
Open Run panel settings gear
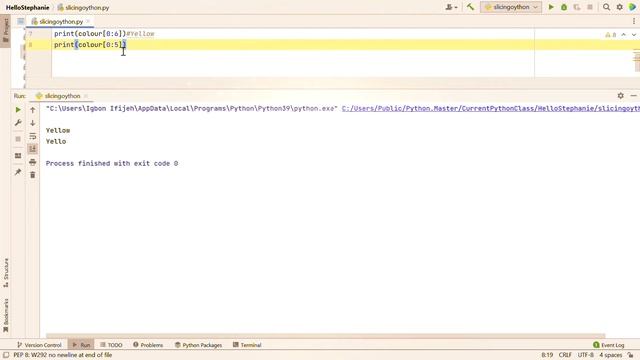coord(620,96)
